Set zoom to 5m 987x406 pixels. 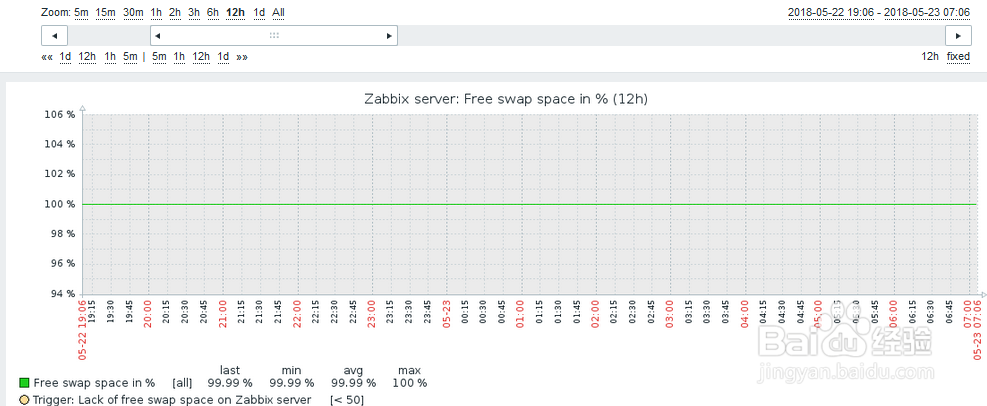coord(81,12)
